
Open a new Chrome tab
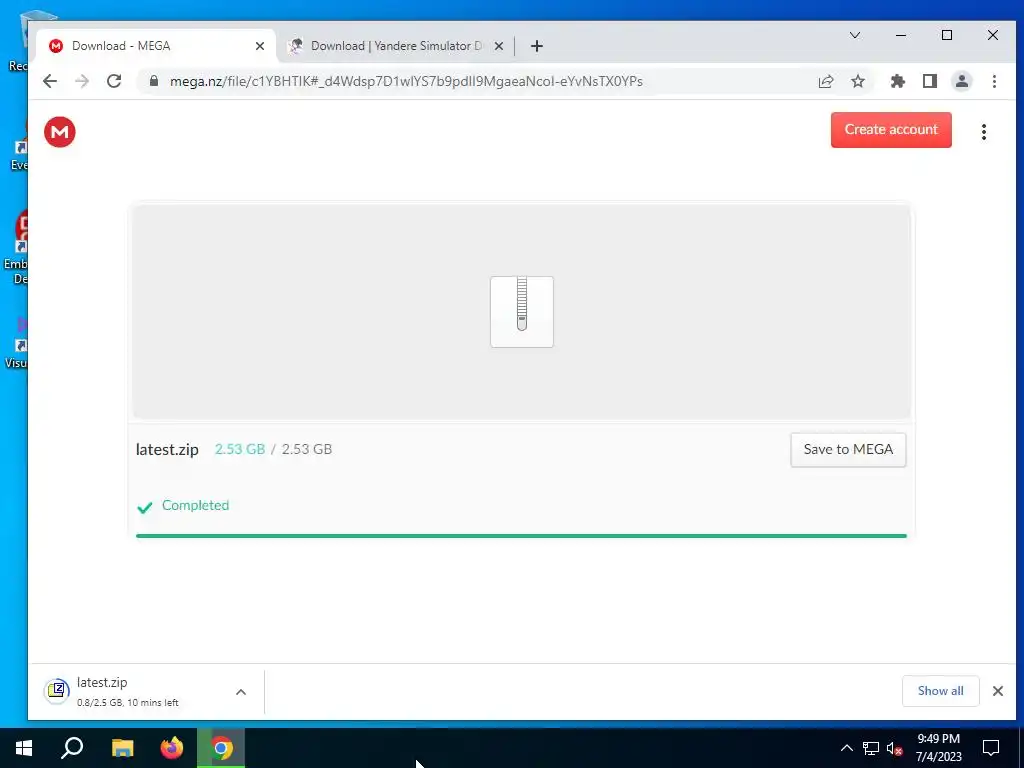pyautogui.click(x=536, y=46)
